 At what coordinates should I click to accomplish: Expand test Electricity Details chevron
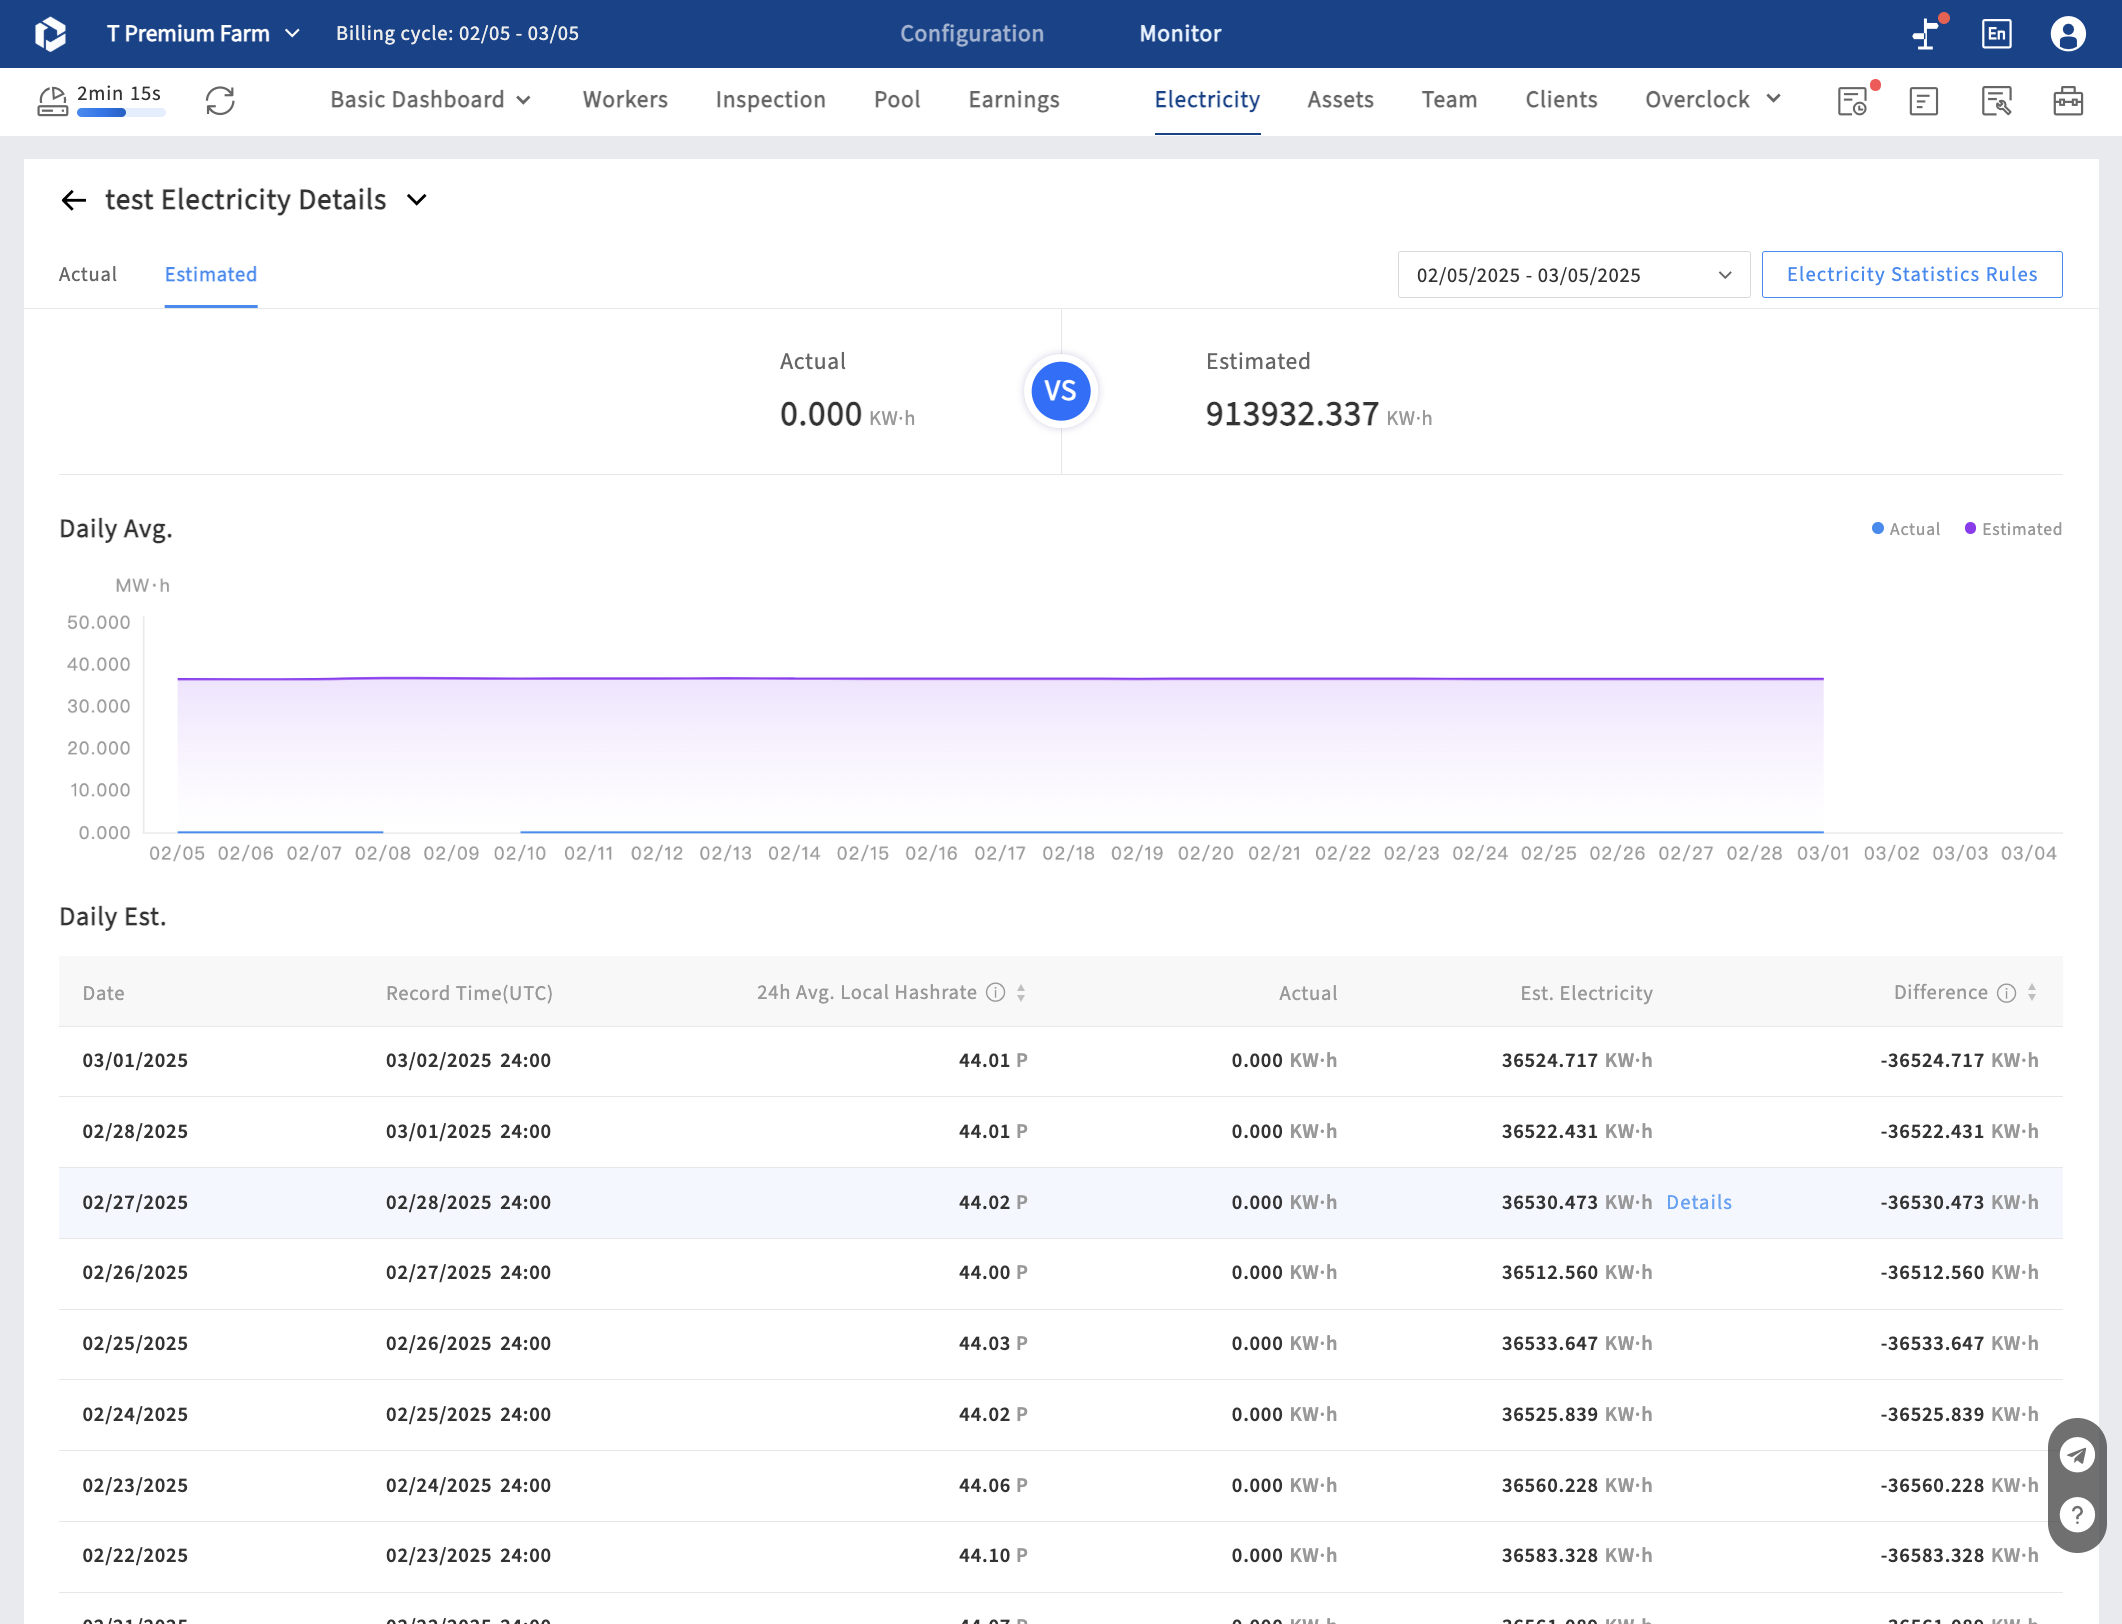pyautogui.click(x=417, y=200)
